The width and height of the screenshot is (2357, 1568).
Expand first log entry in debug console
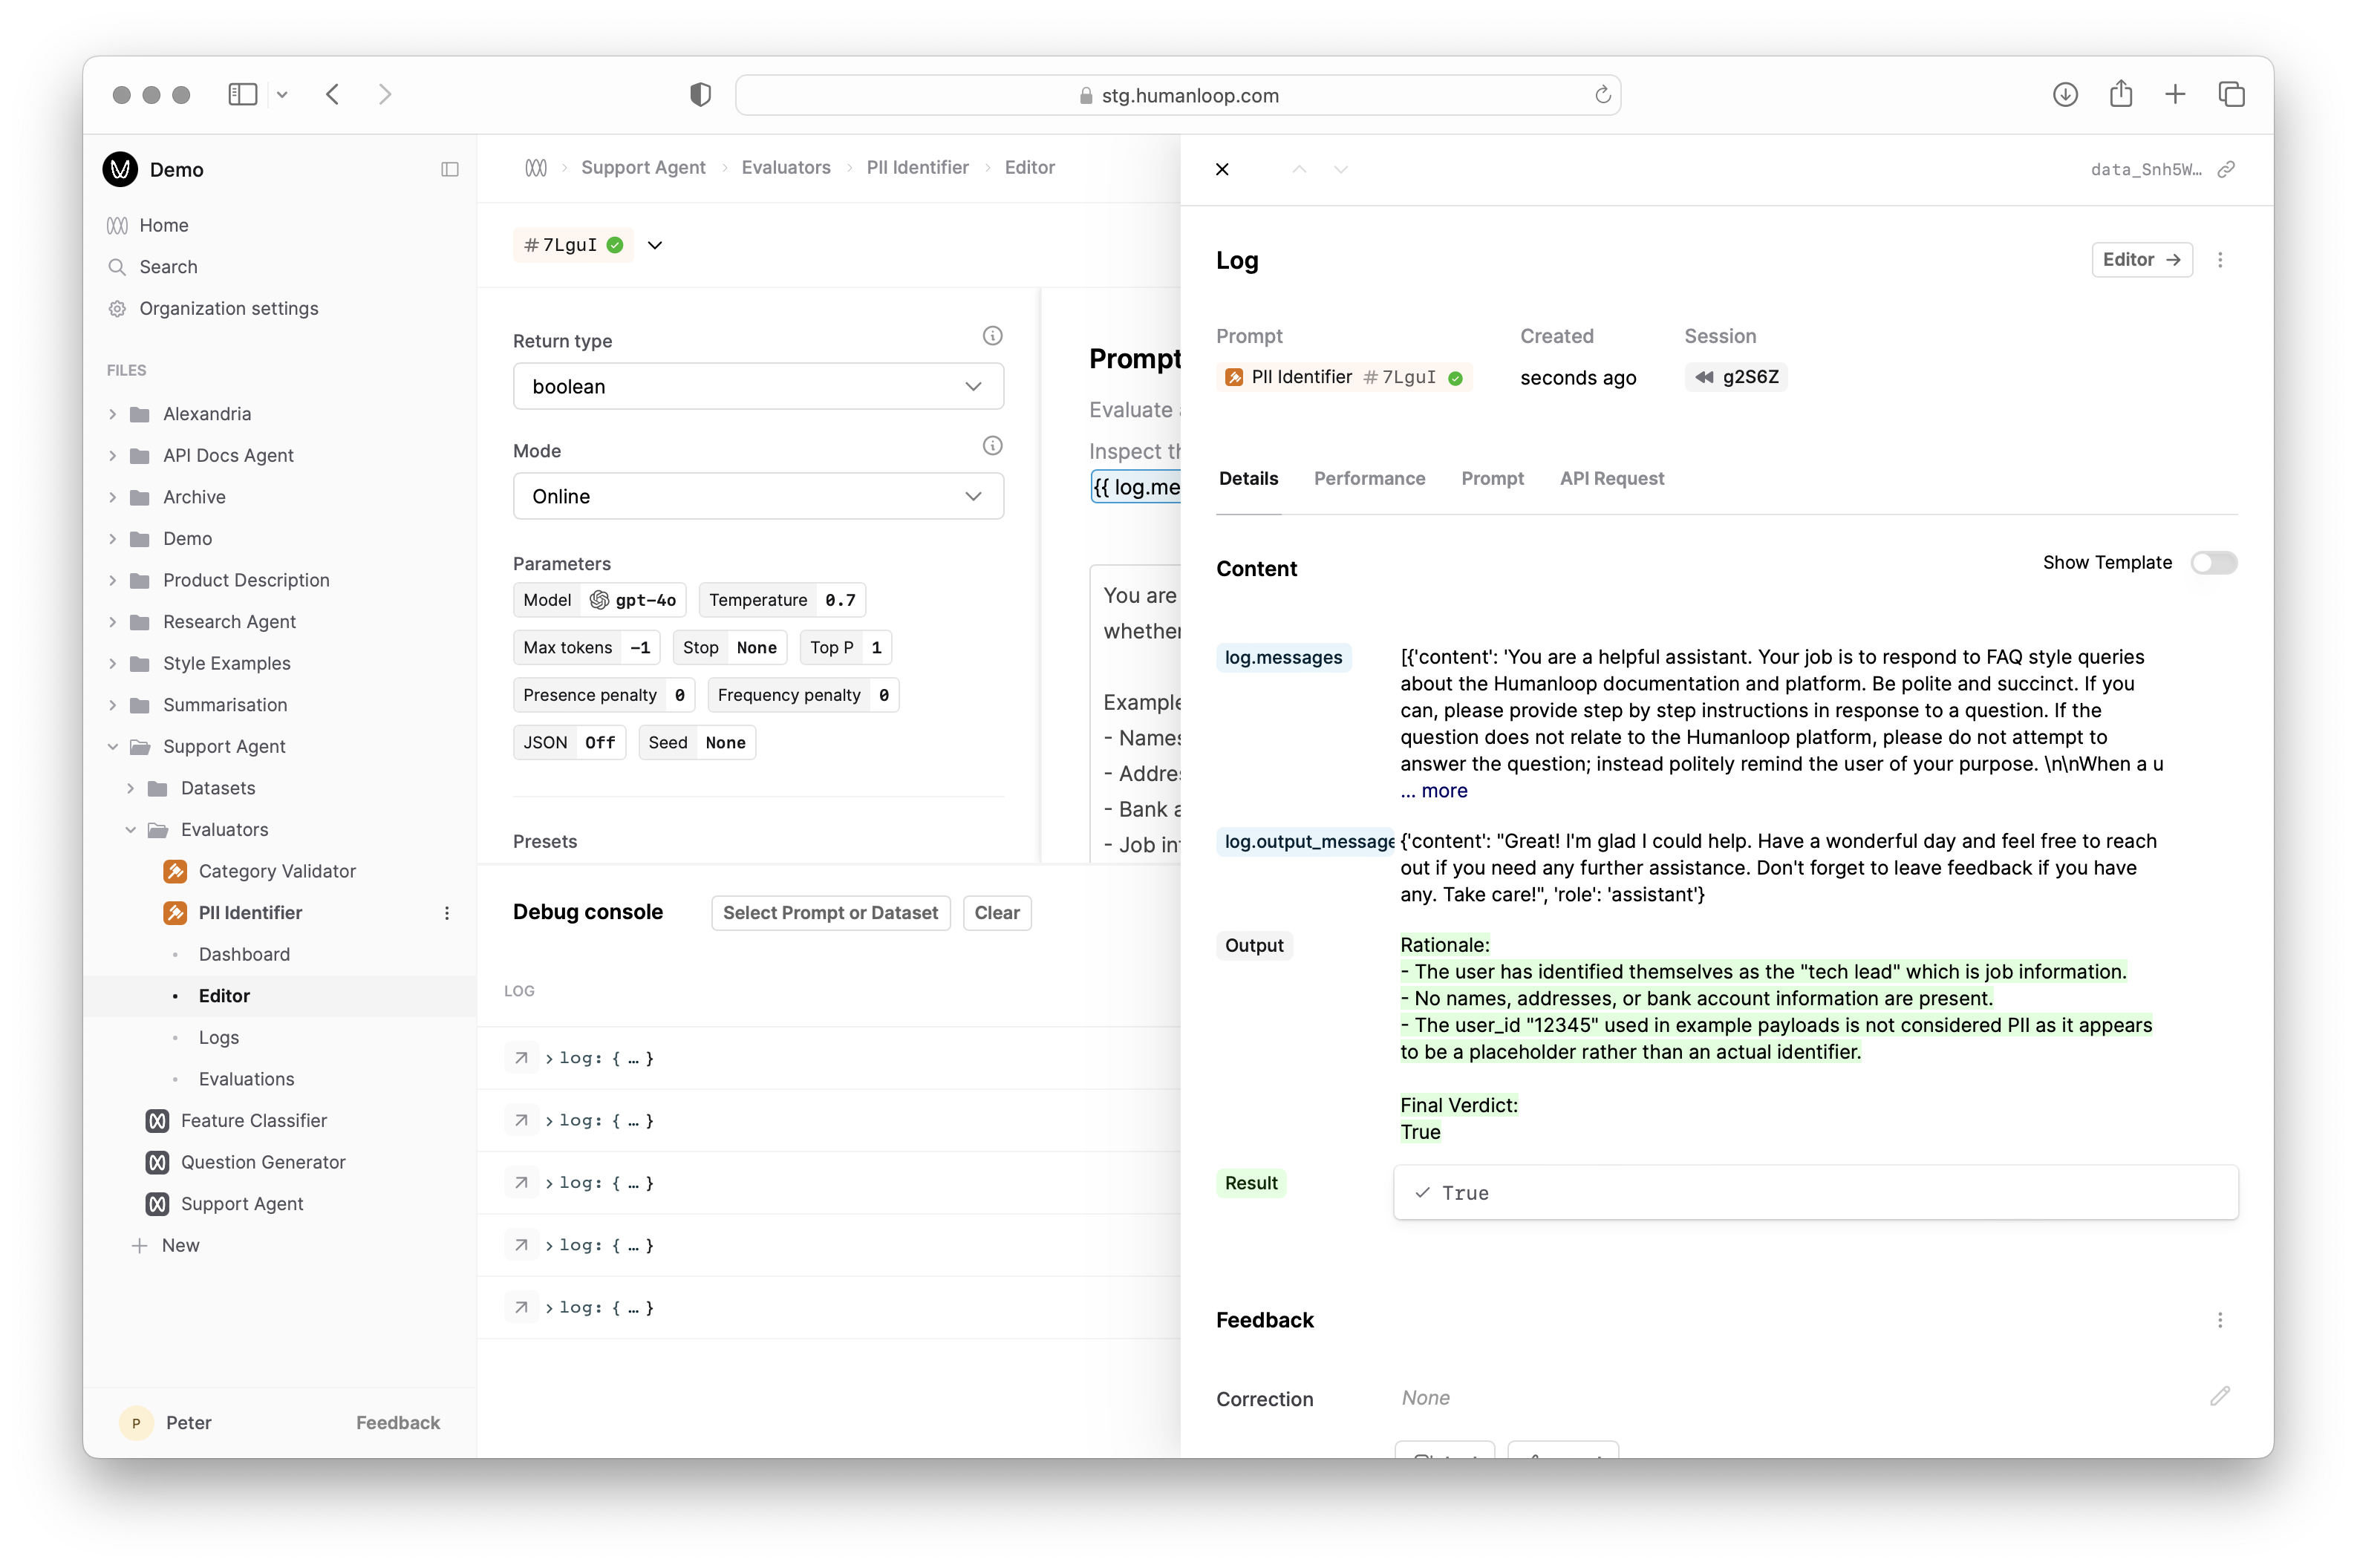[x=549, y=1058]
